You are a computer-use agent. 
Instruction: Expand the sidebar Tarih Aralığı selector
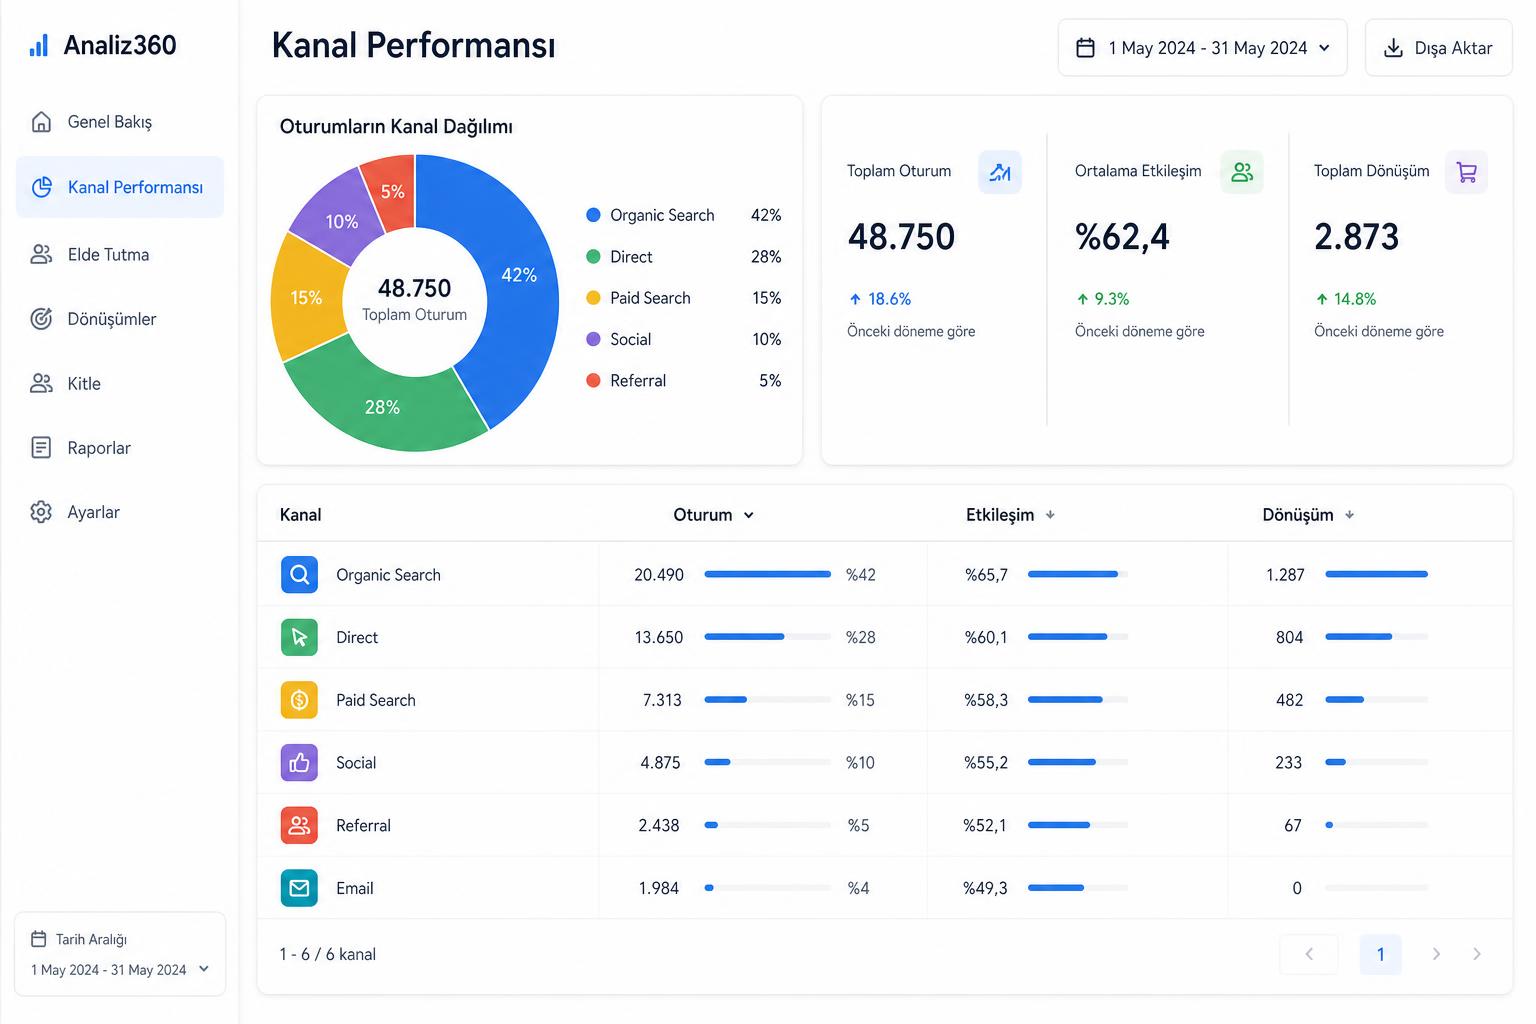(120, 954)
